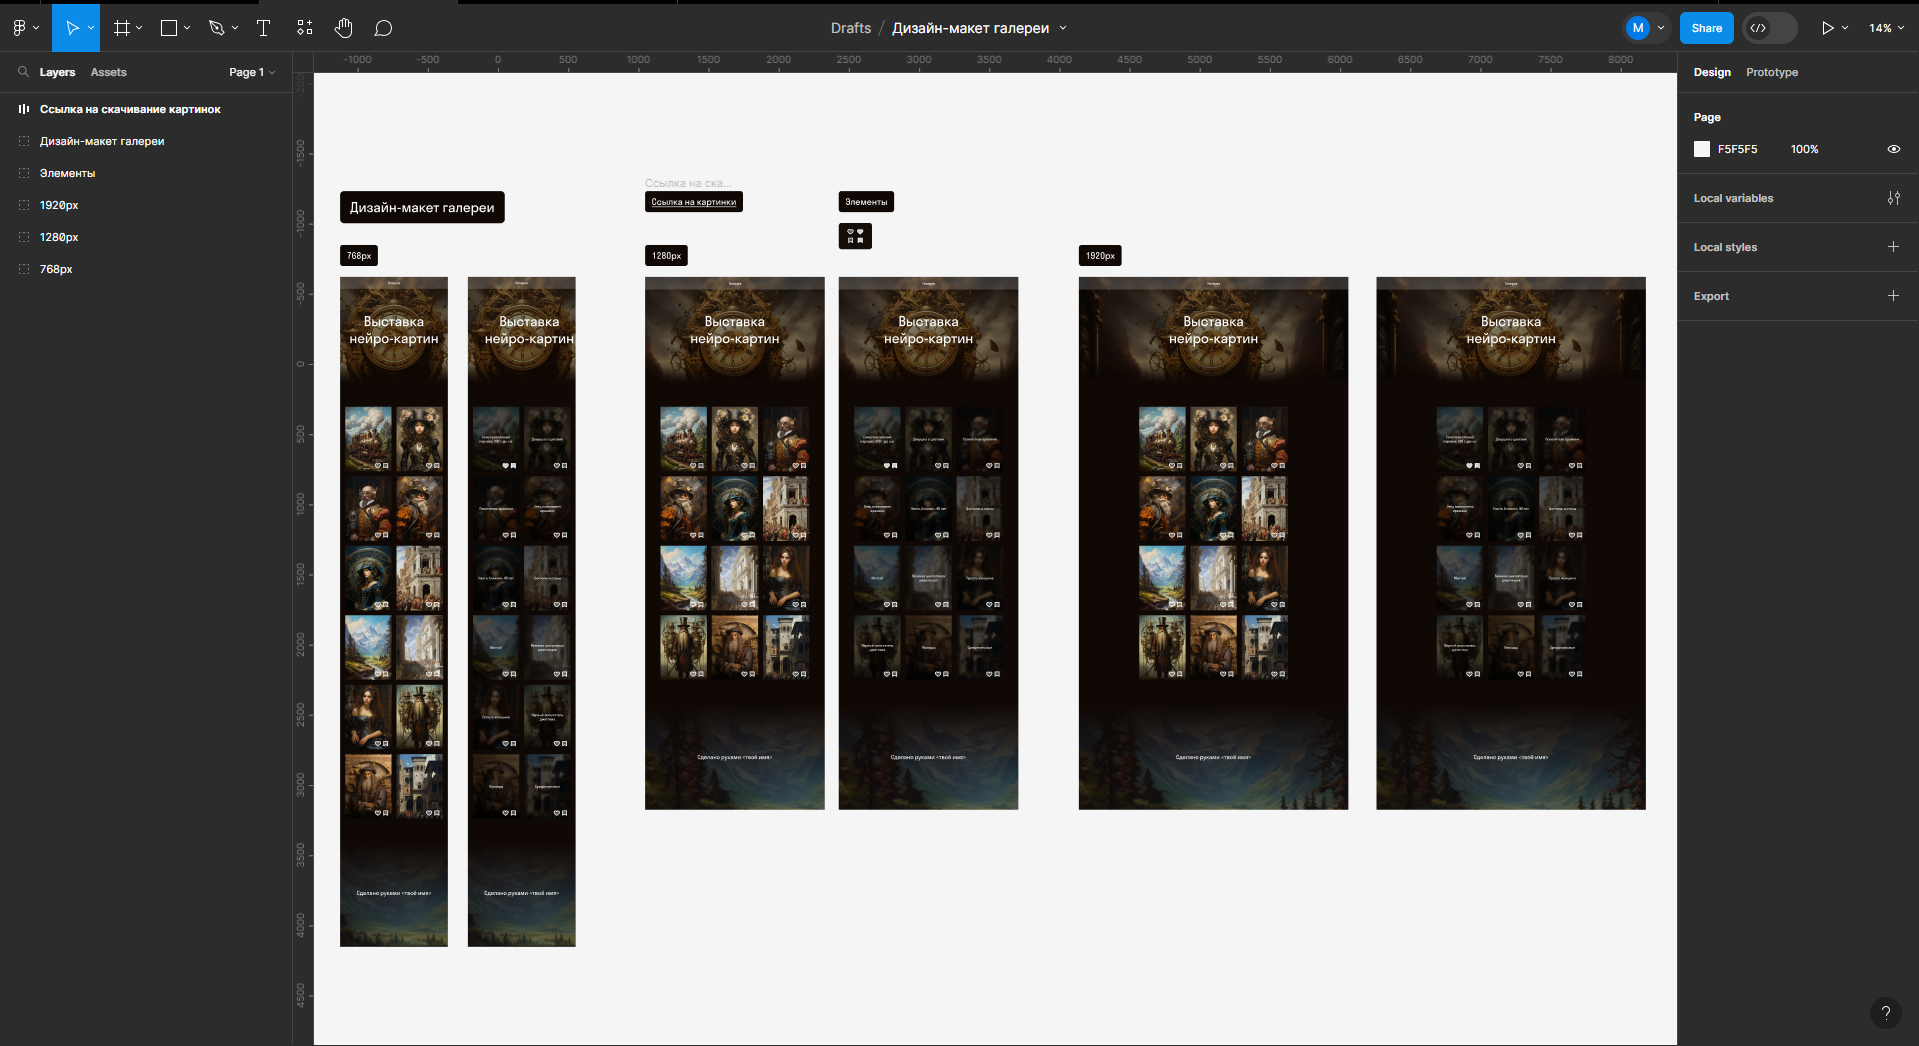
Task: Select the Дизайн-макет галереи title on canvas
Action: (422, 207)
